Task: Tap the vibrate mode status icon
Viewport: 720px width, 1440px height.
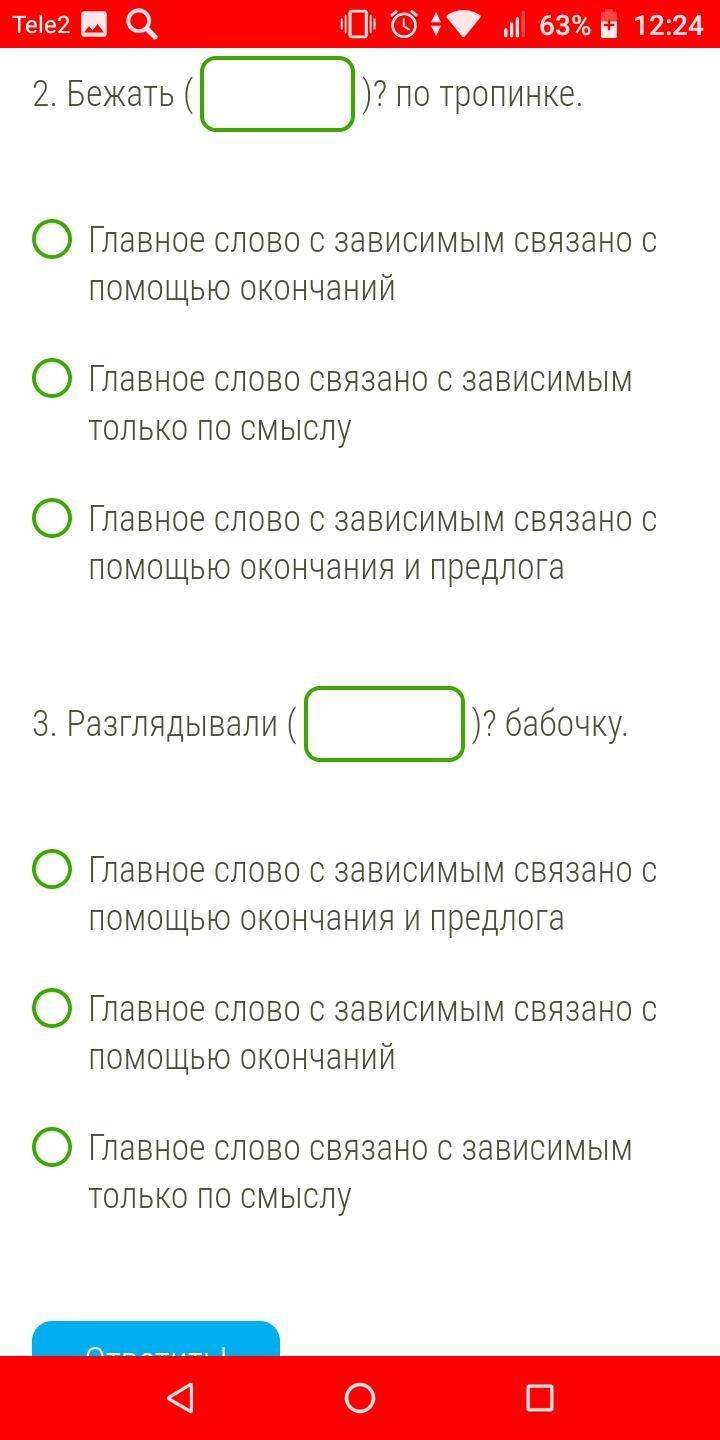Action: (x=357, y=25)
